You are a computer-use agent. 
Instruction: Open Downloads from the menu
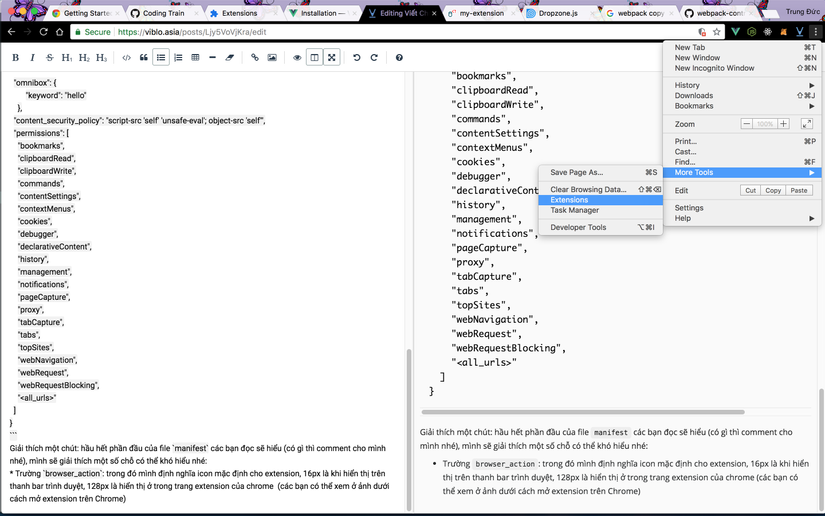[742, 96]
